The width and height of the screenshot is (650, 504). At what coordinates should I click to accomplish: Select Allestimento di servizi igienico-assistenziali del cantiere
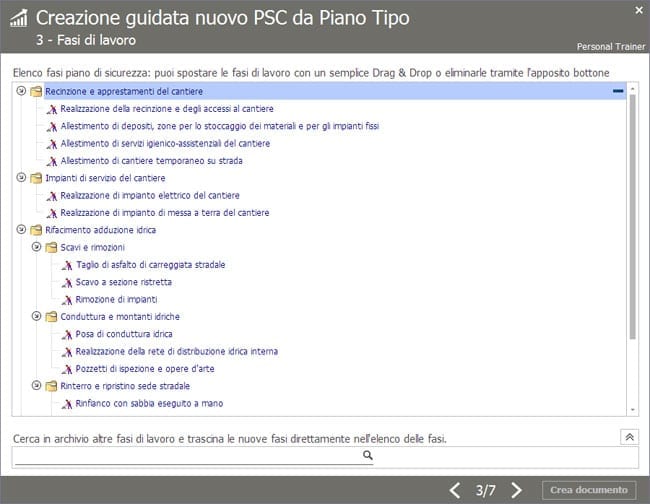point(165,143)
